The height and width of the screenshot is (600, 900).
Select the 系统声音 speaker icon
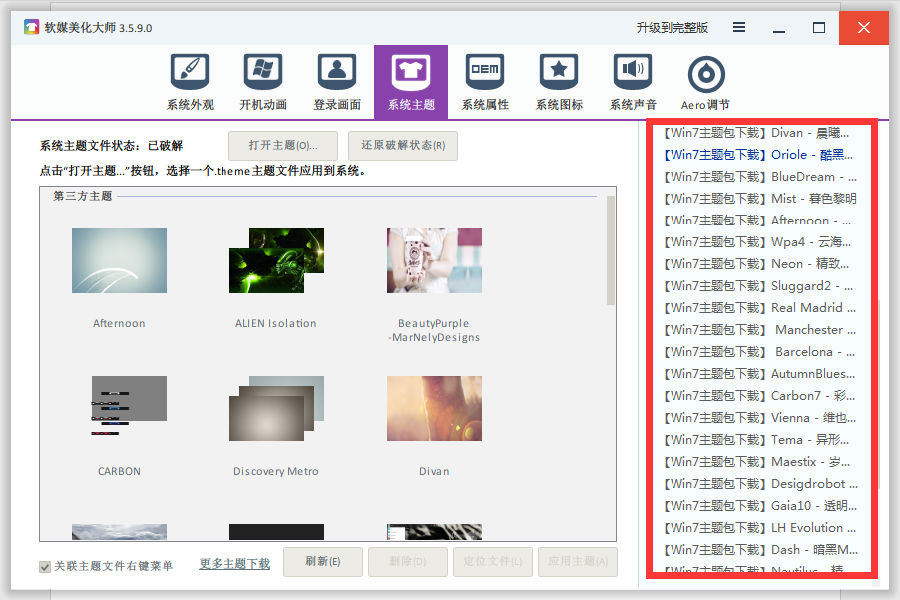click(x=633, y=73)
